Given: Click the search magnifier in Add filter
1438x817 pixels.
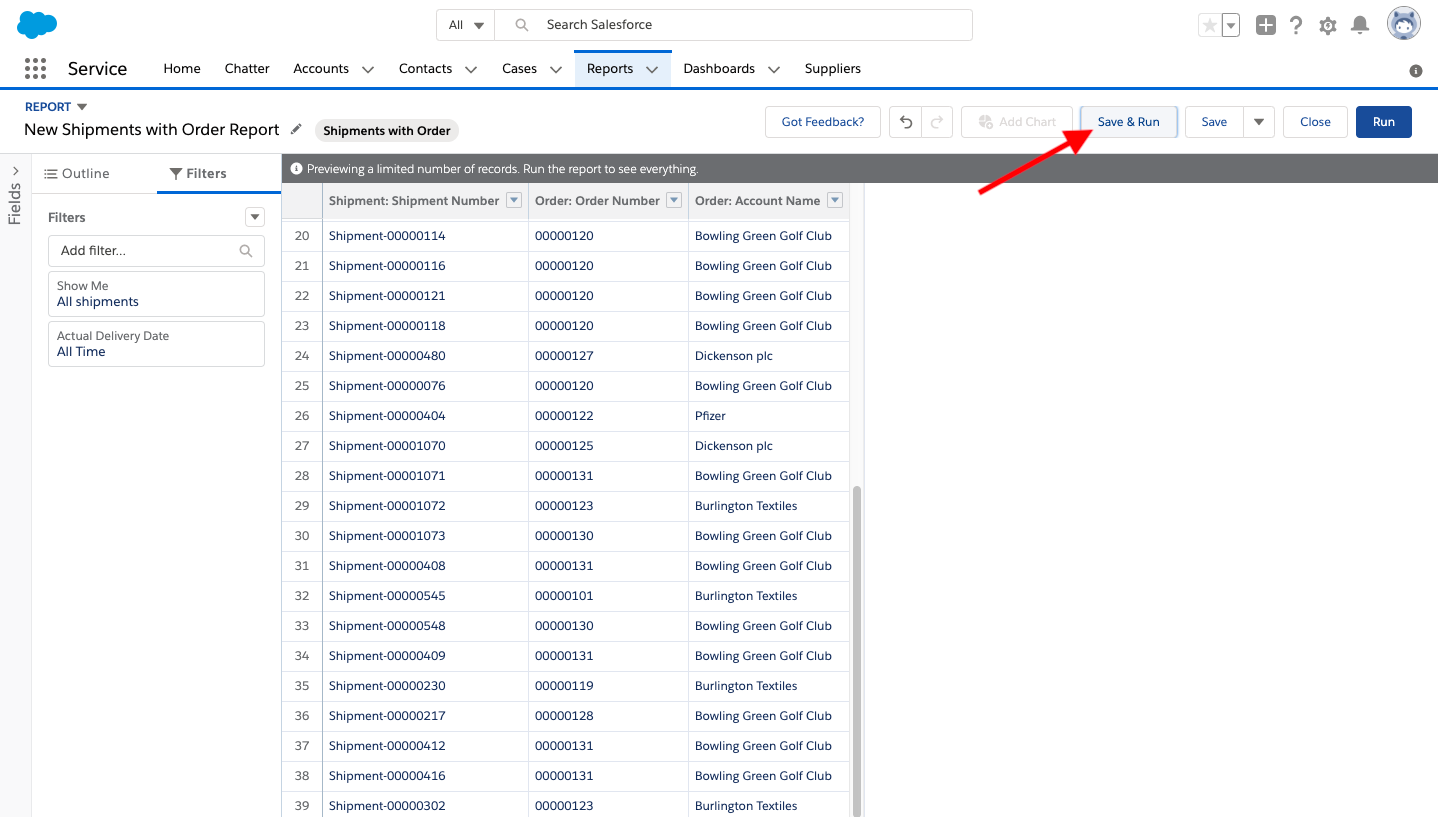Looking at the screenshot, I should click(246, 251).
